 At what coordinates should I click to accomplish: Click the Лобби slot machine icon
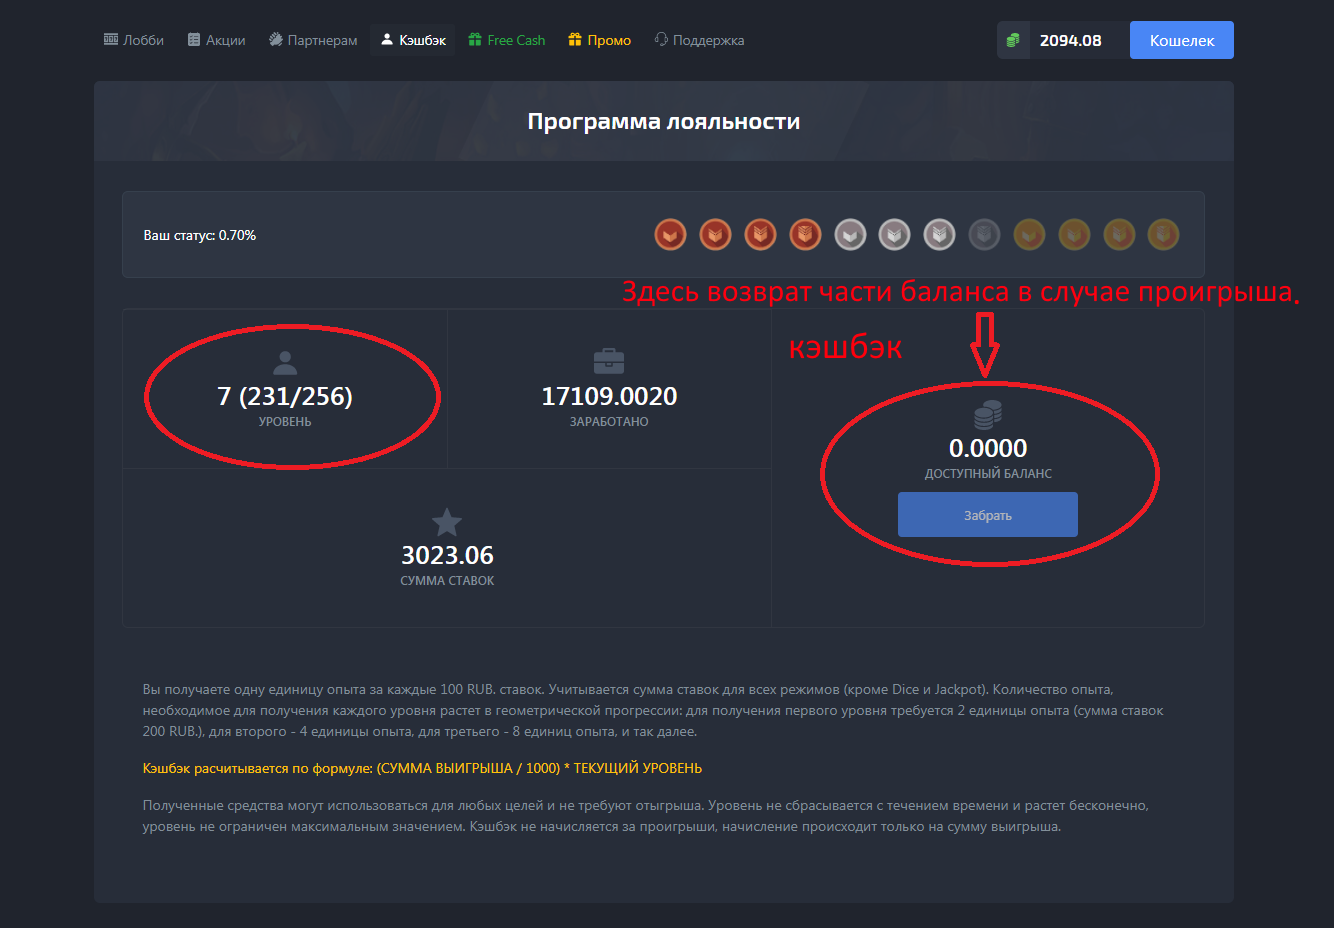(111, 40)
